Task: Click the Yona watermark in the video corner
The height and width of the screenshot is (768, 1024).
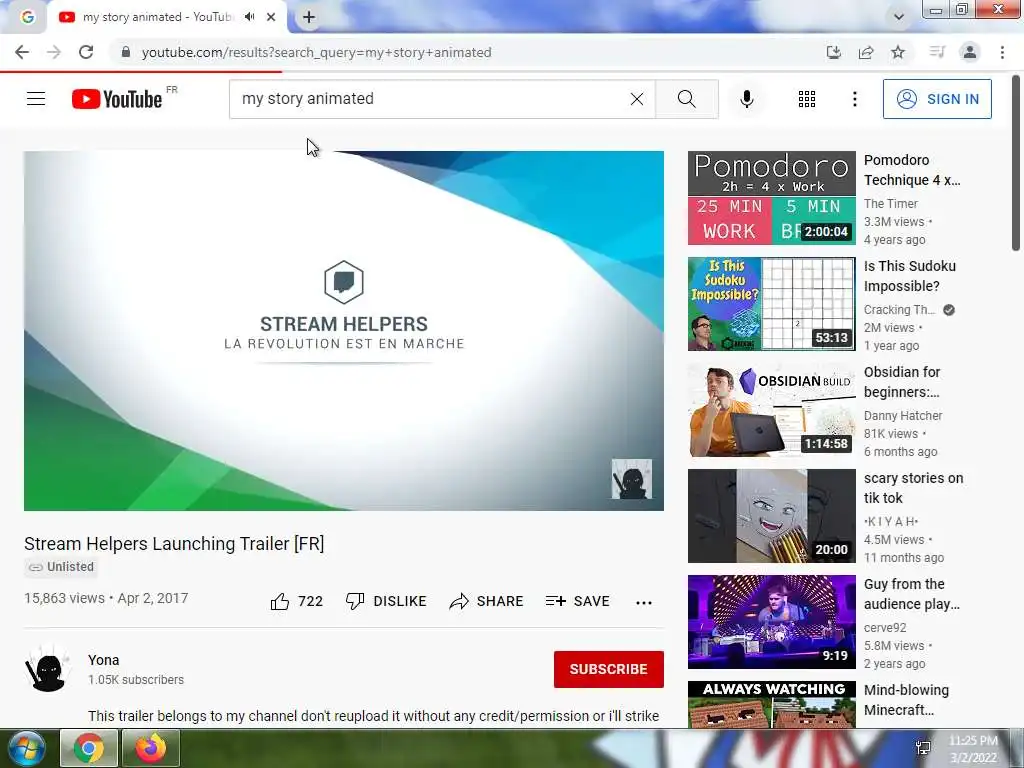Action: pos(632,479)
